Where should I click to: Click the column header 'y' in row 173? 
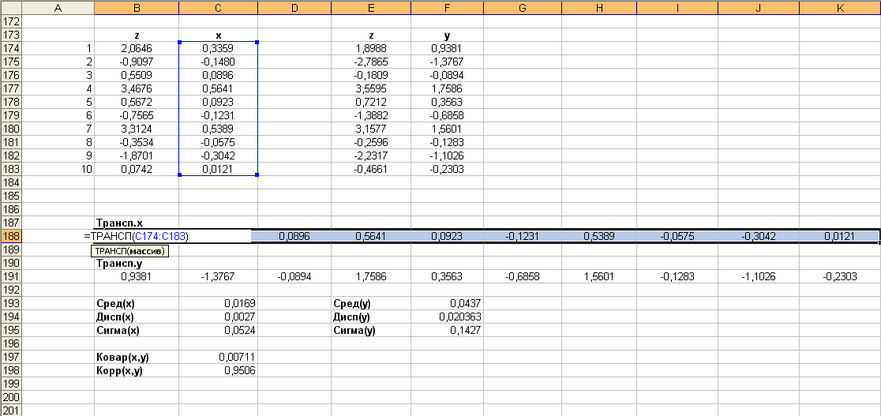[447, 35]
